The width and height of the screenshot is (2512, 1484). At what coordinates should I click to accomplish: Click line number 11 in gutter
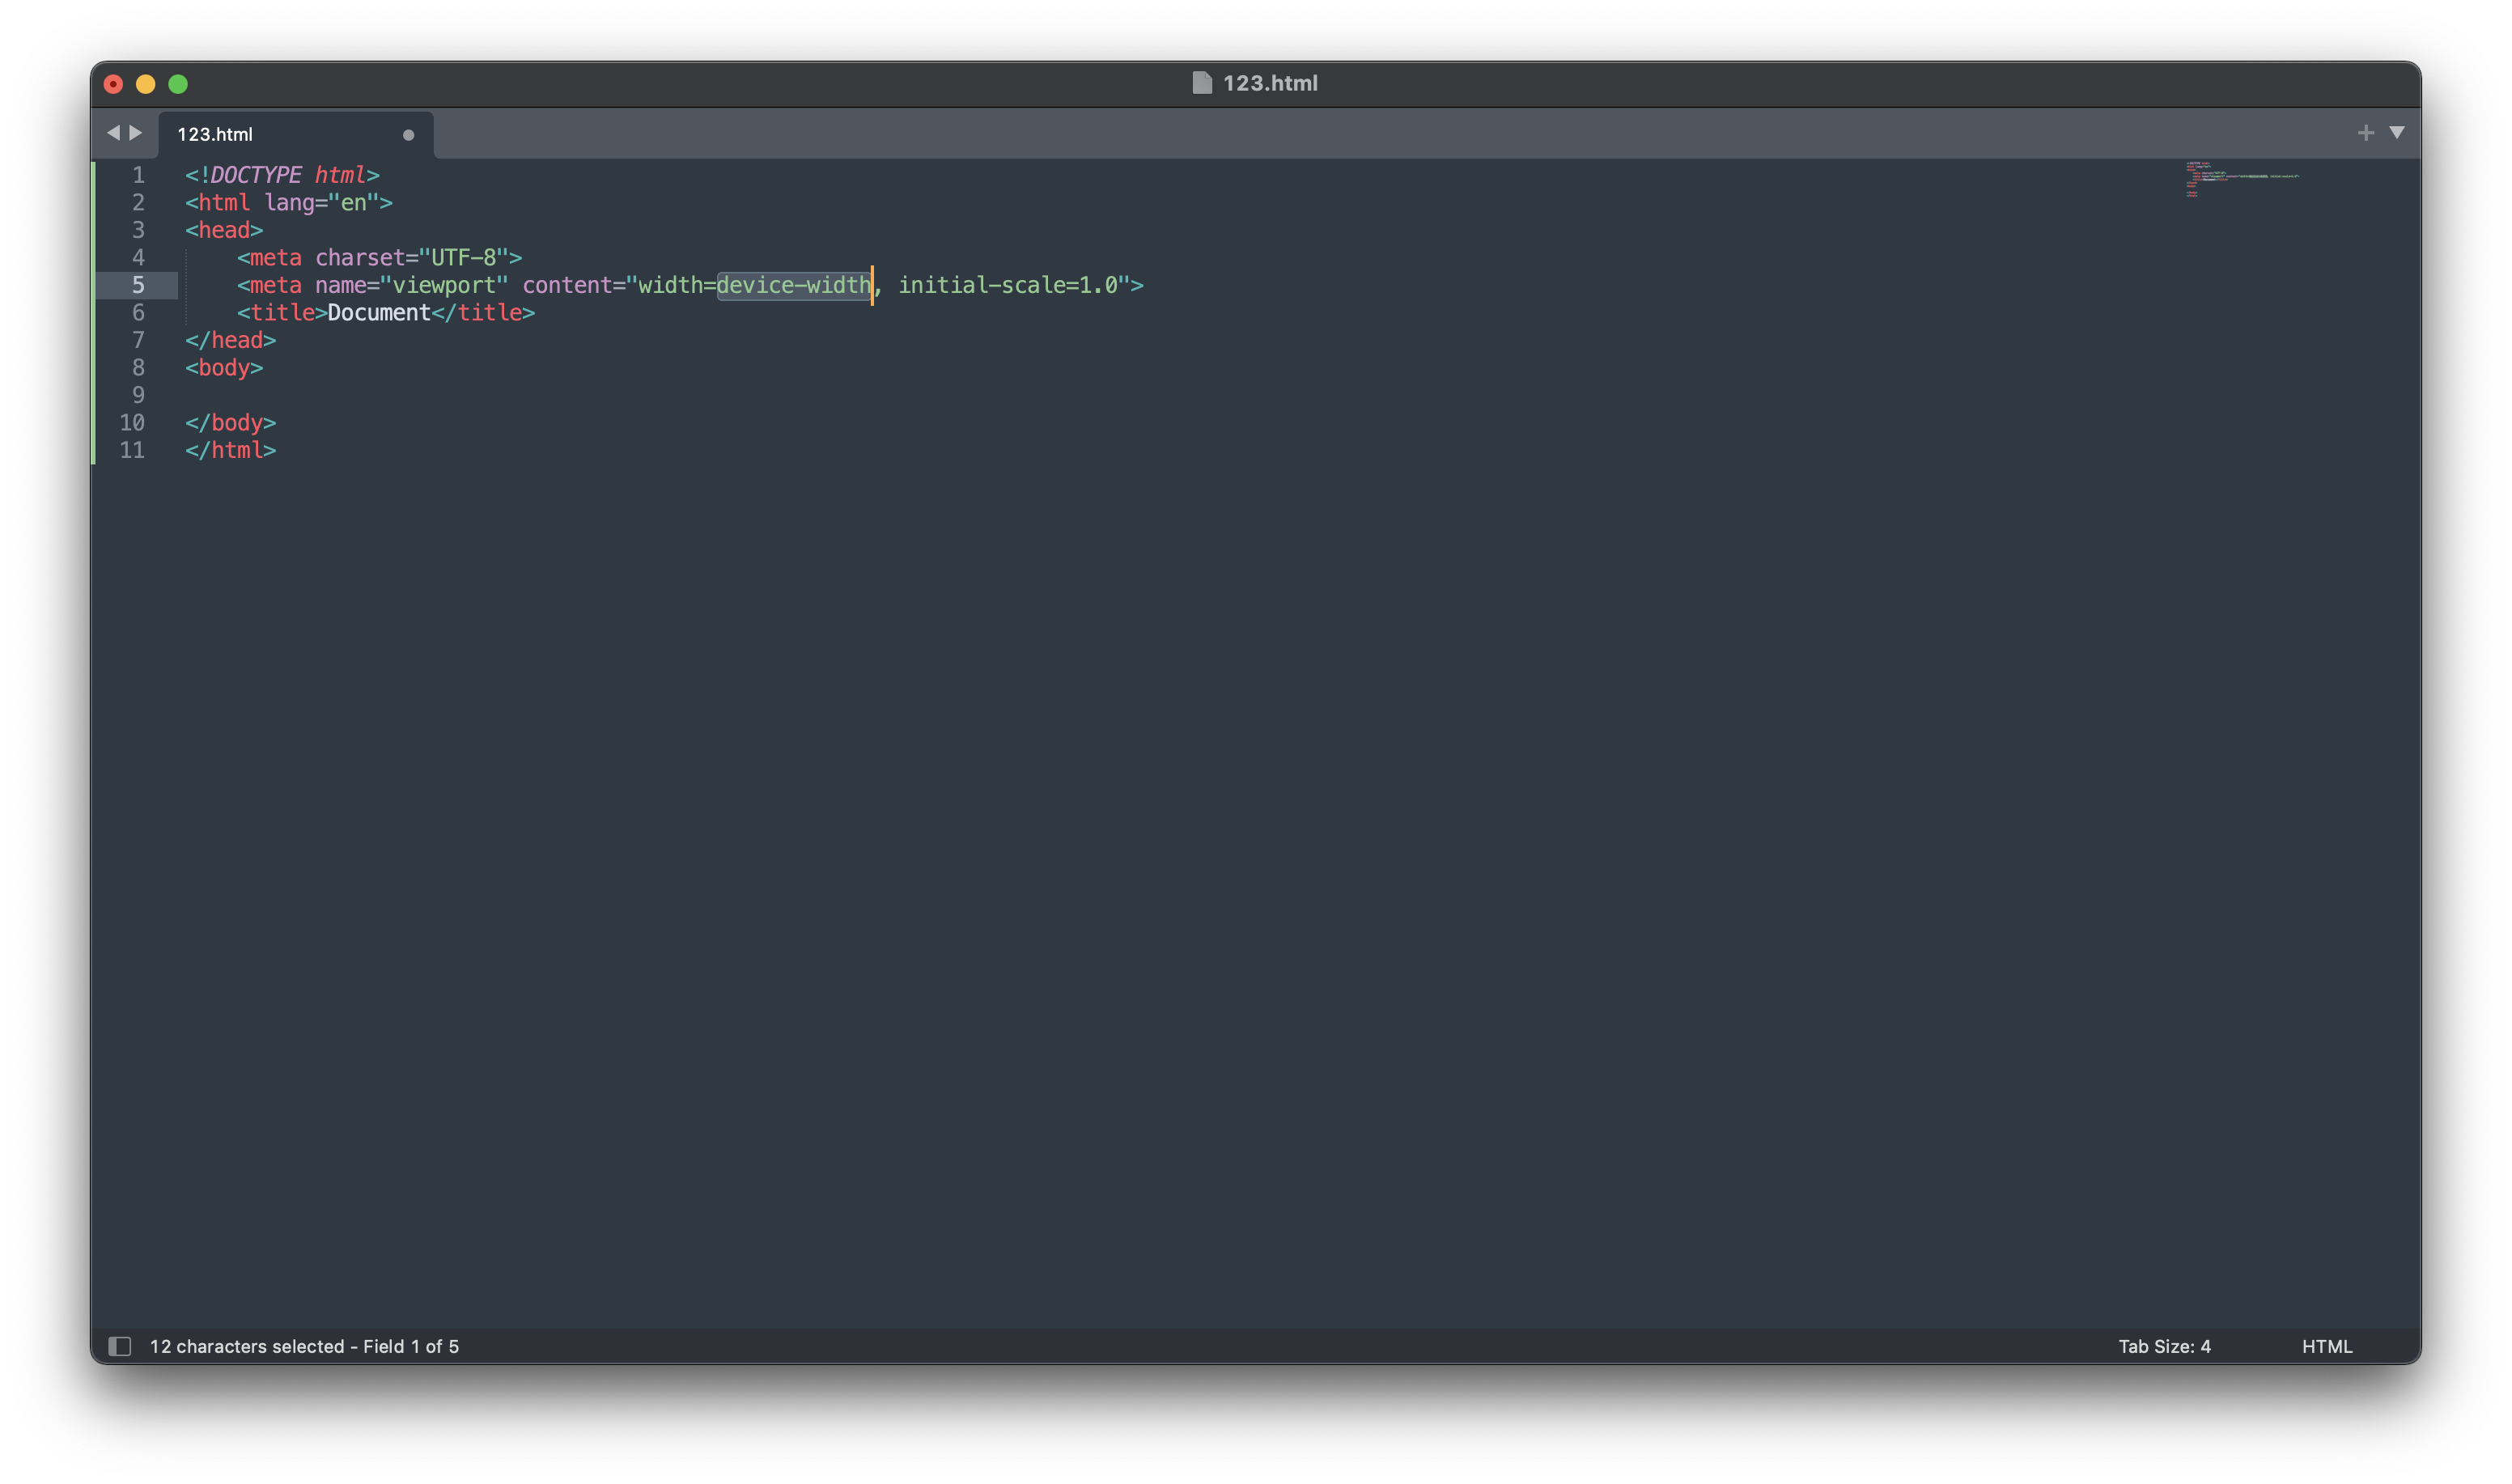[132, 450]
